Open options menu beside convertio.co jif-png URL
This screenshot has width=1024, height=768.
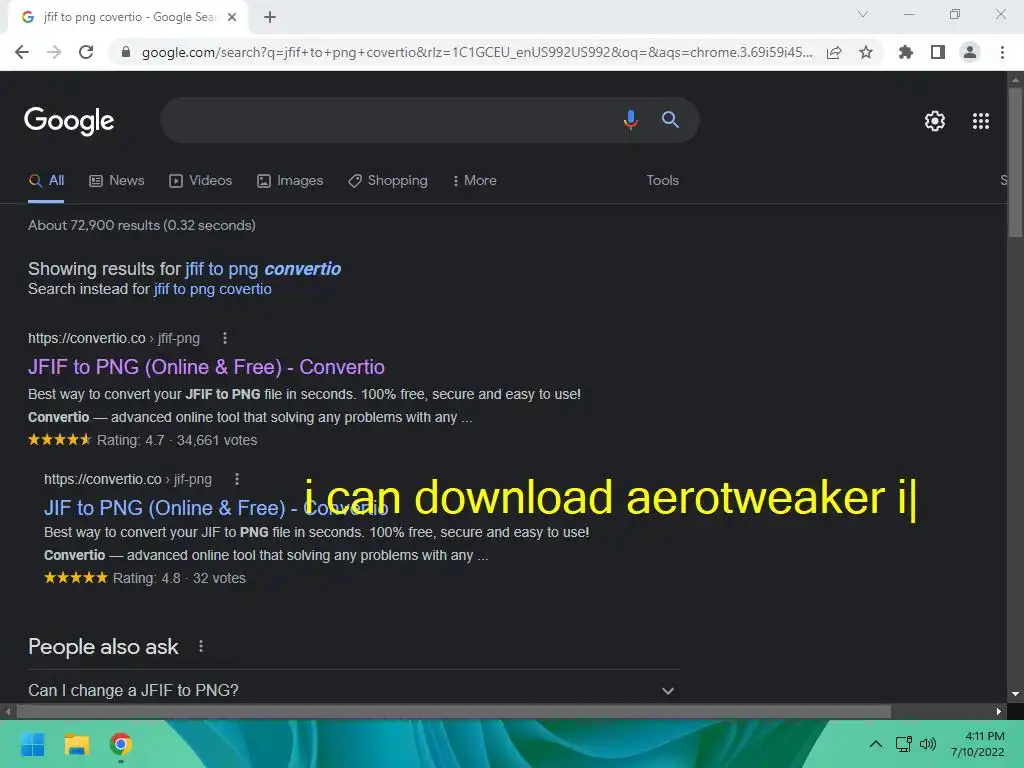[x=237, y=479]
